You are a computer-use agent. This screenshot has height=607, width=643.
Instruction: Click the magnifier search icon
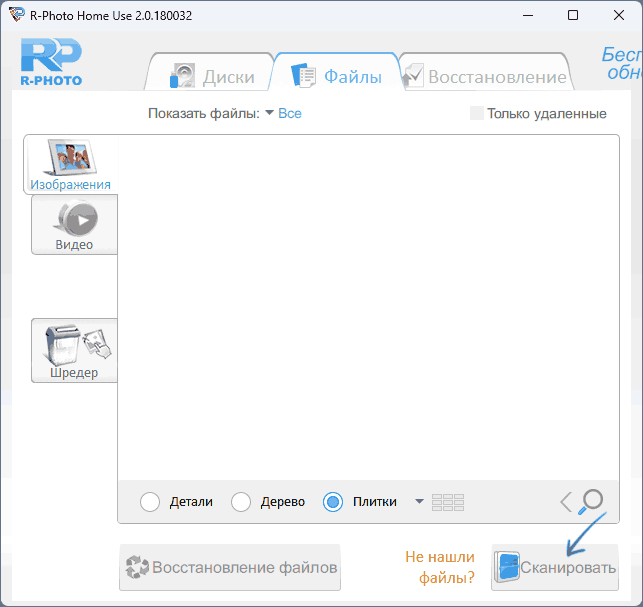[x=592, y=501]
